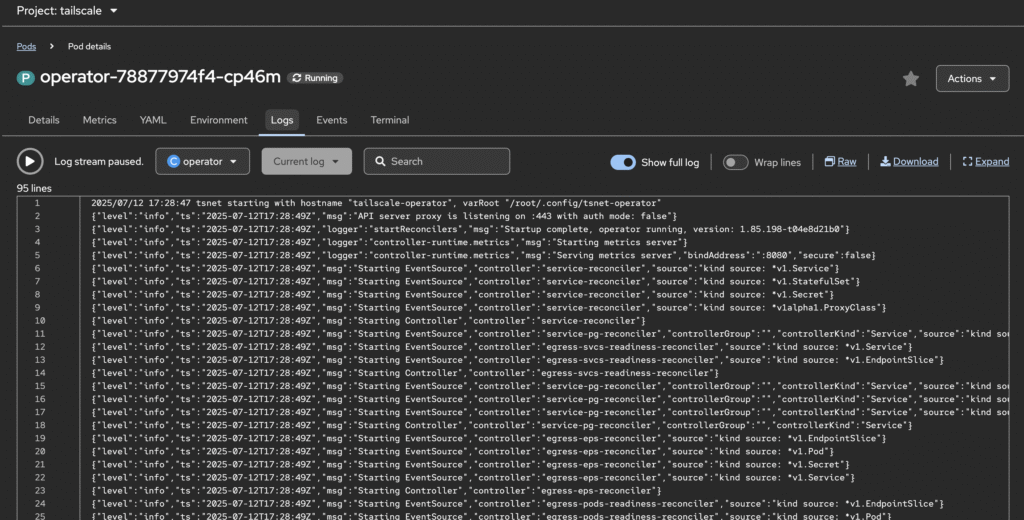Click log line 14 egress-svcs-readiness-reconciler Controller
1024x520 pixels.
[405, 373]
